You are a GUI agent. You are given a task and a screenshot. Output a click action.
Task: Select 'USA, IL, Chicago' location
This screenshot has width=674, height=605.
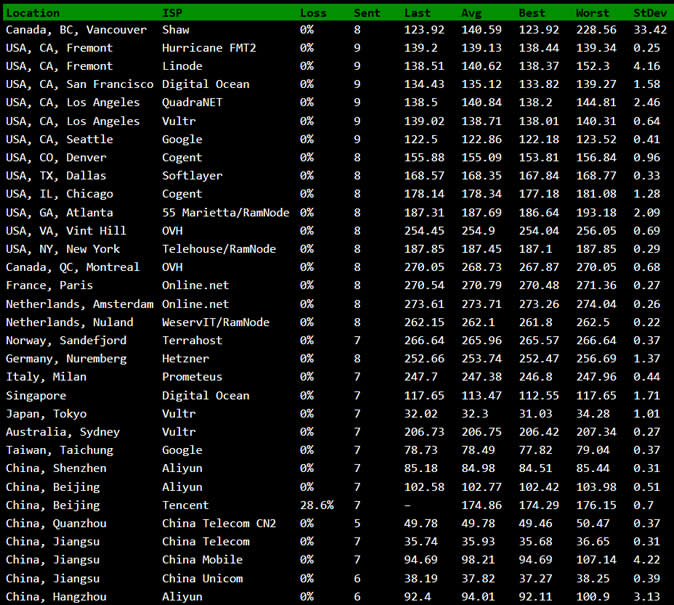(x=59, y=194)
